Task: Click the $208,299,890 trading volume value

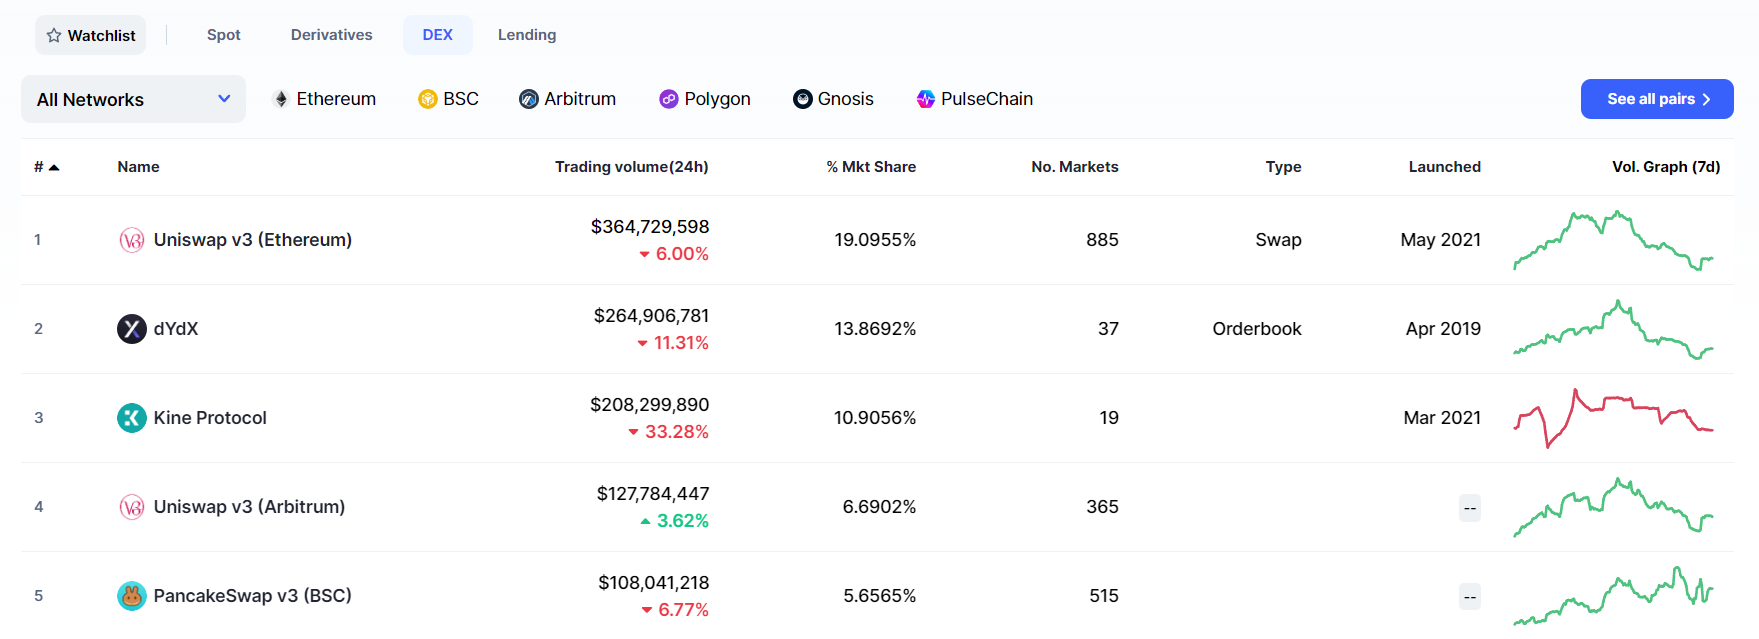Action: click(x=649, y=405)
